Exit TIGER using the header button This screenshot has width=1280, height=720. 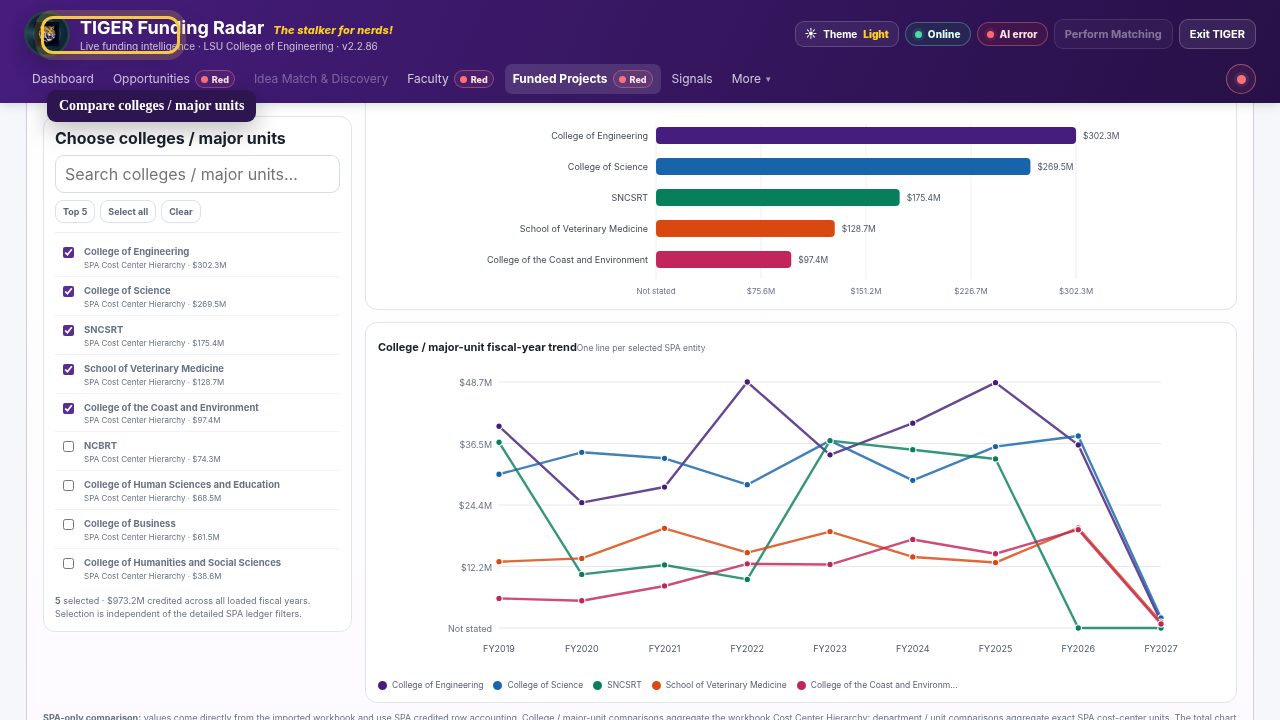pyautogui.click(x=1217, y=34)
